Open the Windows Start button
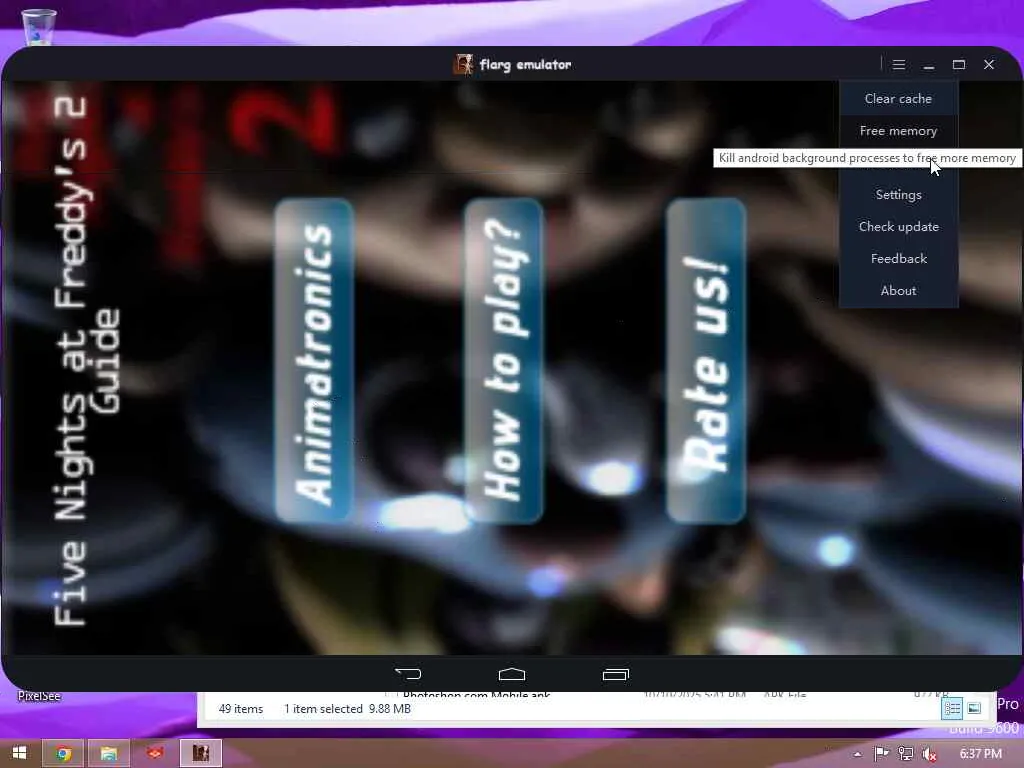The image size is (1024, 768). point(20,753)
